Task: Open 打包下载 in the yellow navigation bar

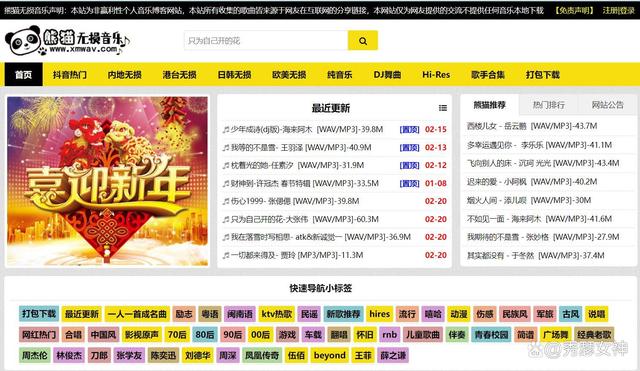Action: (x=542, y=75)
